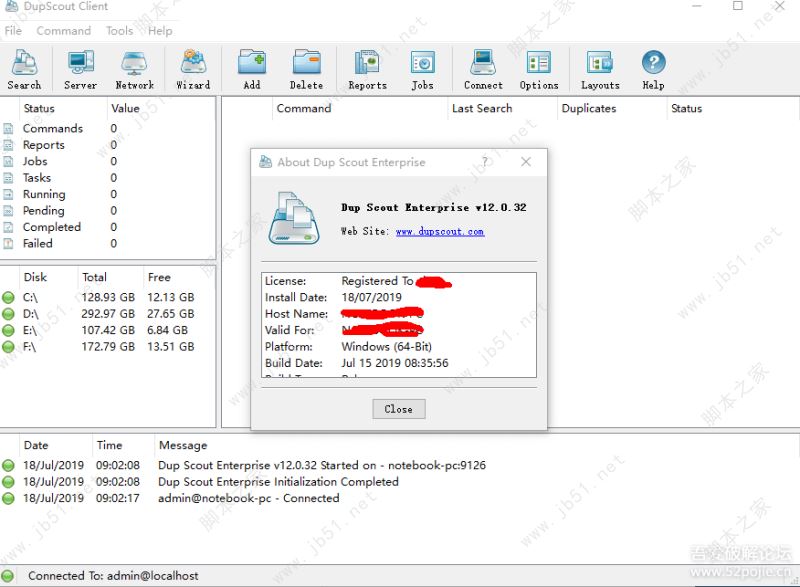Click the Close button in About dialog
Image resolution: width=800 pixels, height=587 pixels.
[x=398, y=409]
